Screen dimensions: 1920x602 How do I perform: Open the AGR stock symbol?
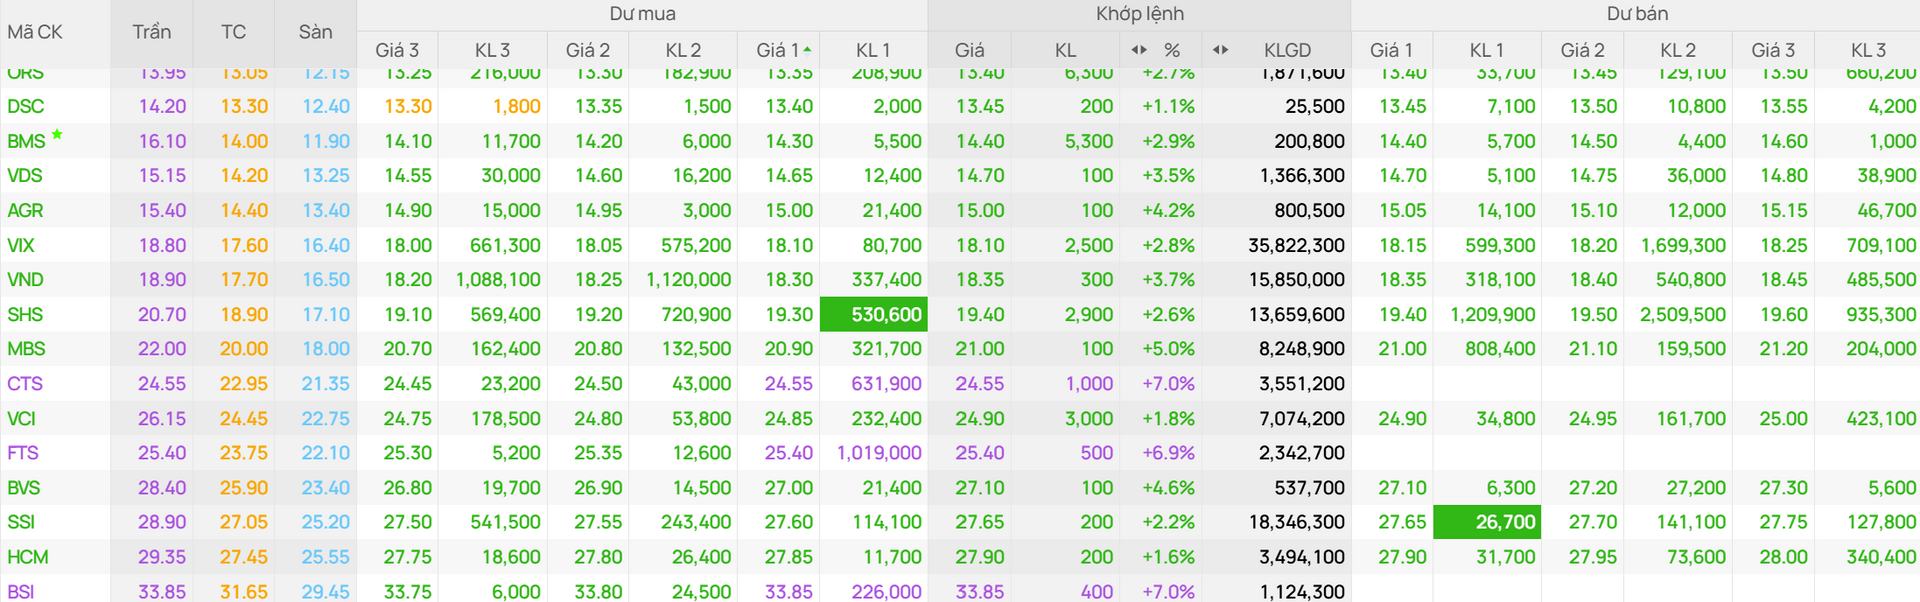point(25,211)
